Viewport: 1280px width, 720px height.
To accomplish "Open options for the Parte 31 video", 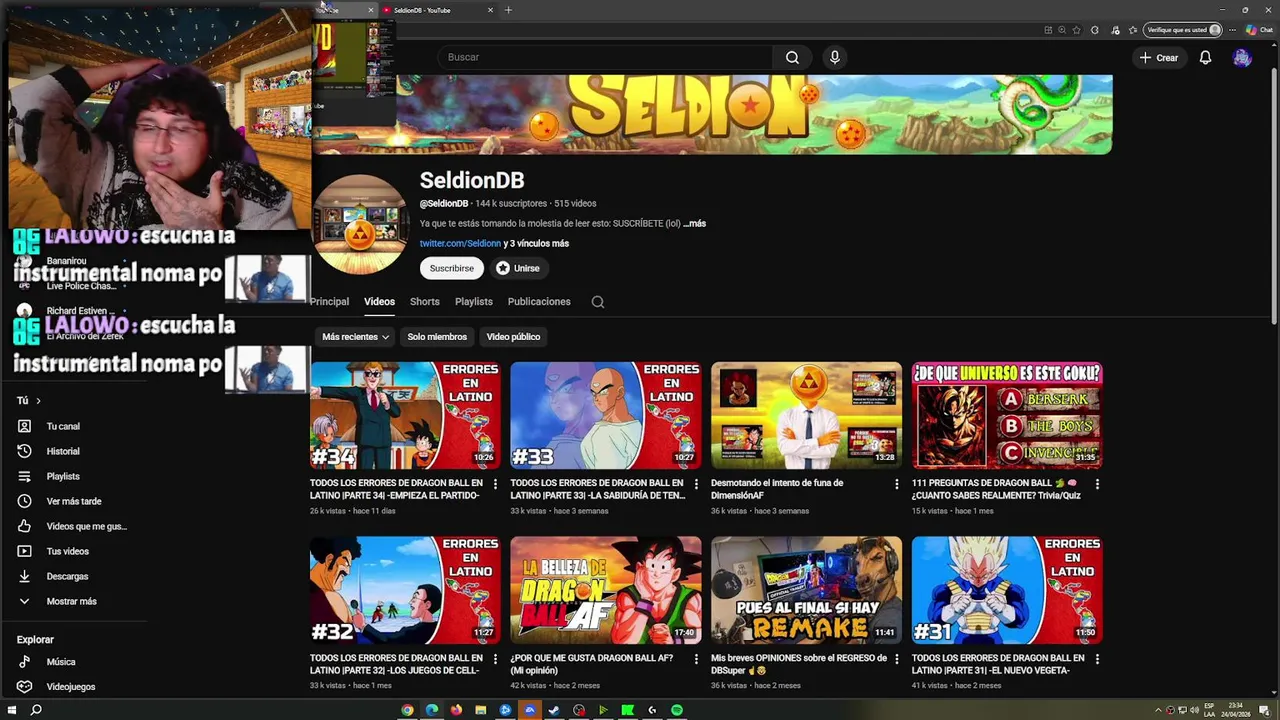I will (1097, 659).
